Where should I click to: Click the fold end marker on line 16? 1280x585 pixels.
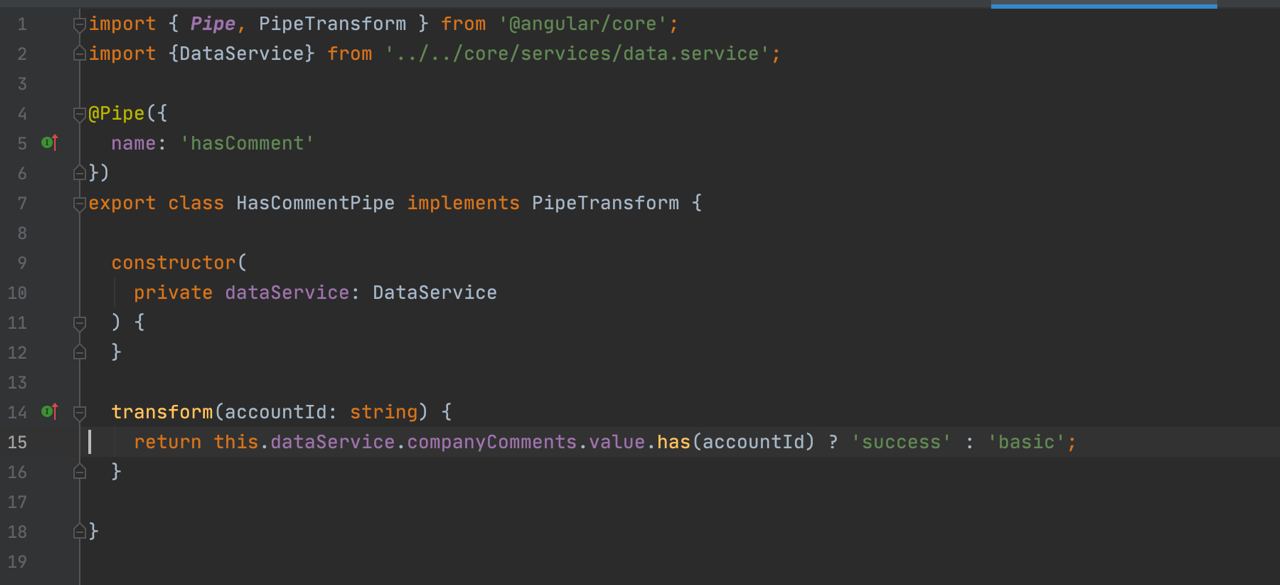pos(80,472)
